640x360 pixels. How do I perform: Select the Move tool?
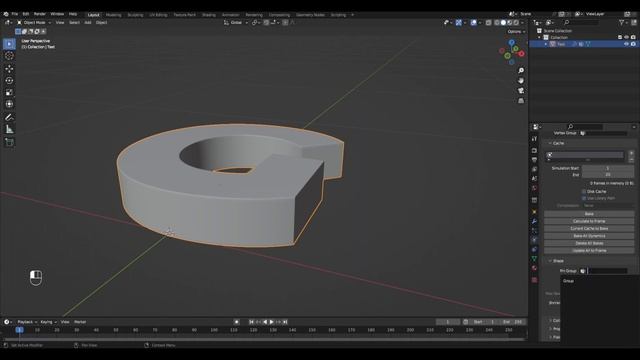[9, 69]
